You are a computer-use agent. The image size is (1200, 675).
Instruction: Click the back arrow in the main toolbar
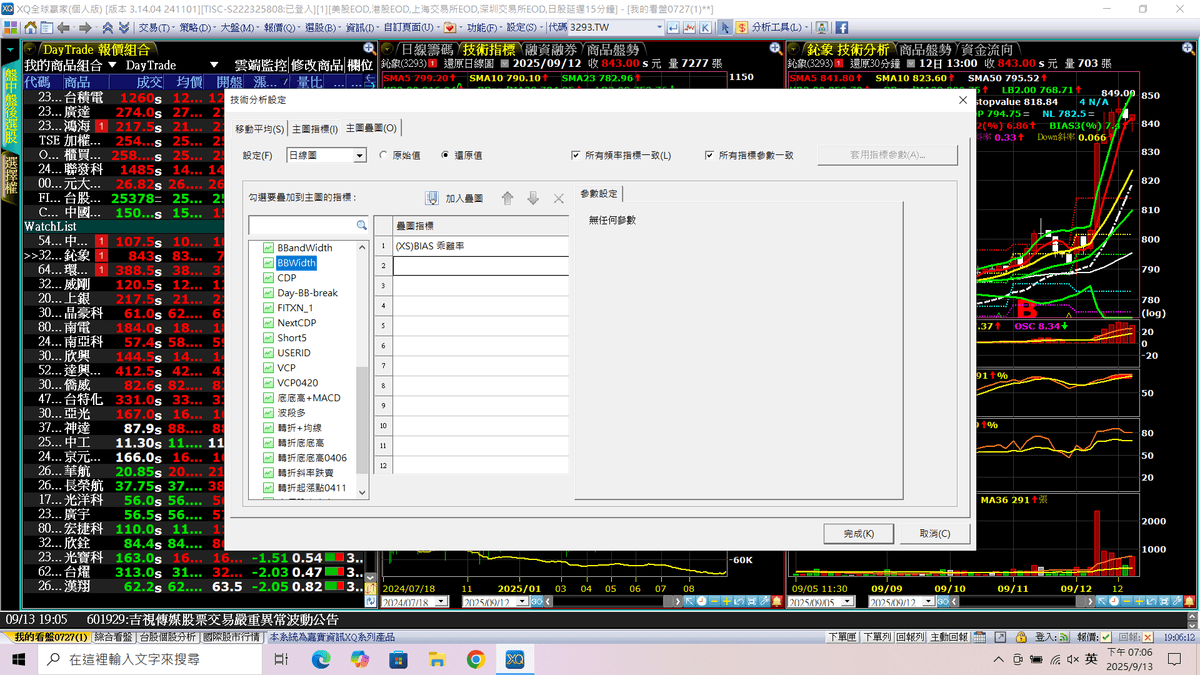[x=63, y=28]
